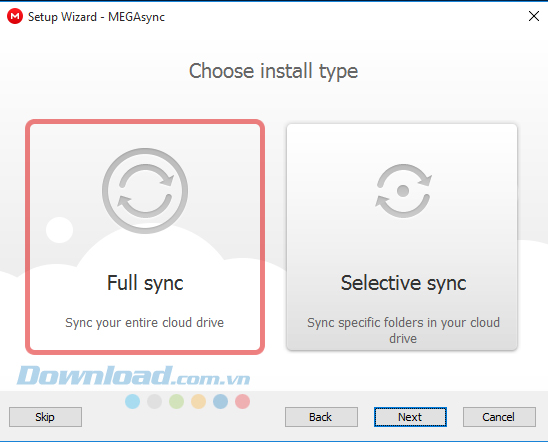Click the green dot
548x442 pixels.
click(x=176, y=401)
